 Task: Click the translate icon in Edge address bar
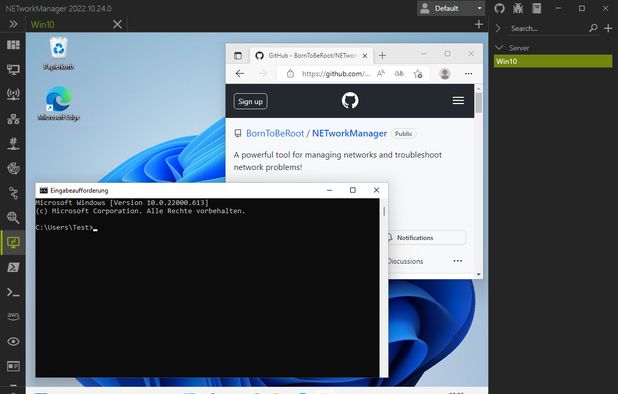coord(399,74)
